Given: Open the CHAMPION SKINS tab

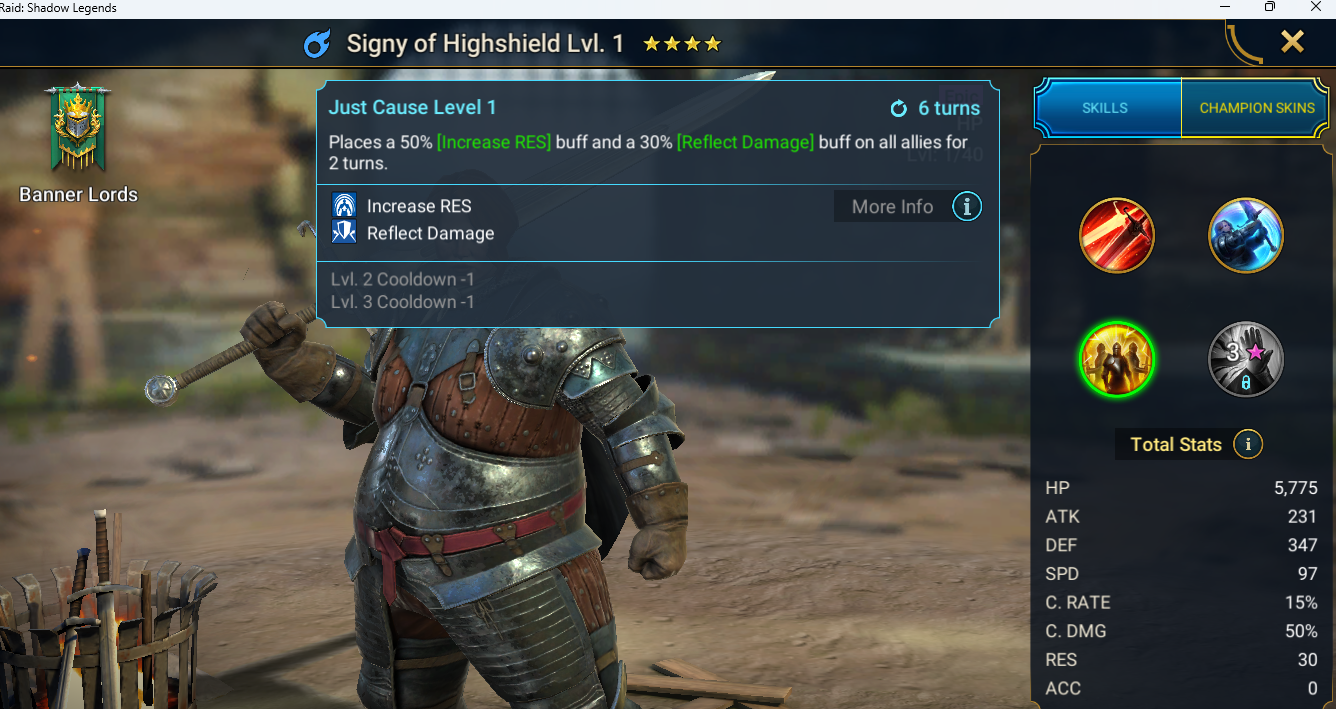Looking at the screenshot, I should 1257,108.
